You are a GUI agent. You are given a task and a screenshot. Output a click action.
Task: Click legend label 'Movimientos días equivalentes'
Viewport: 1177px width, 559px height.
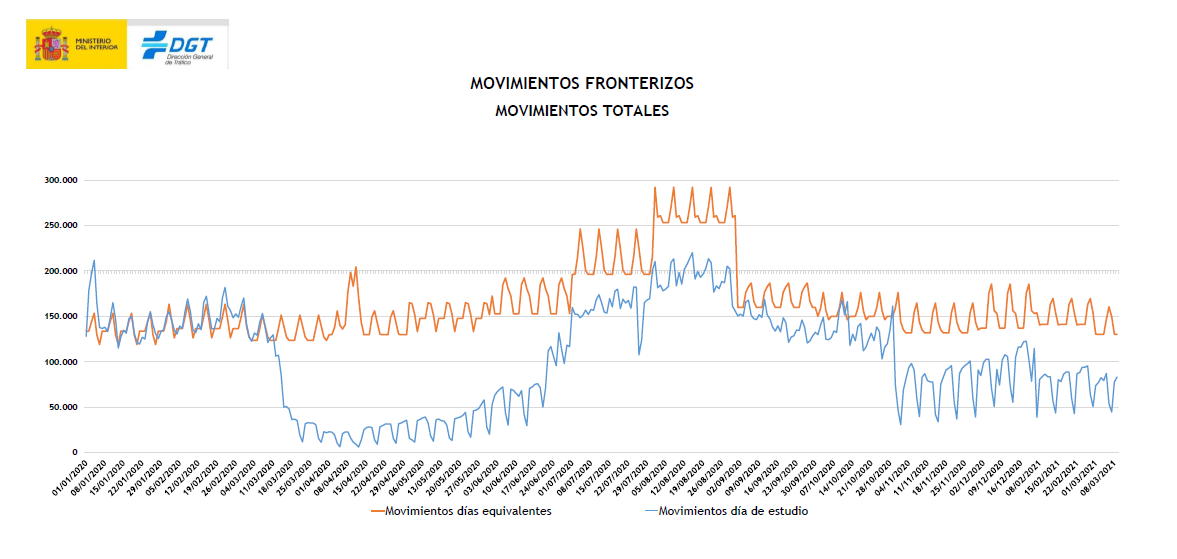pos(468,512)
